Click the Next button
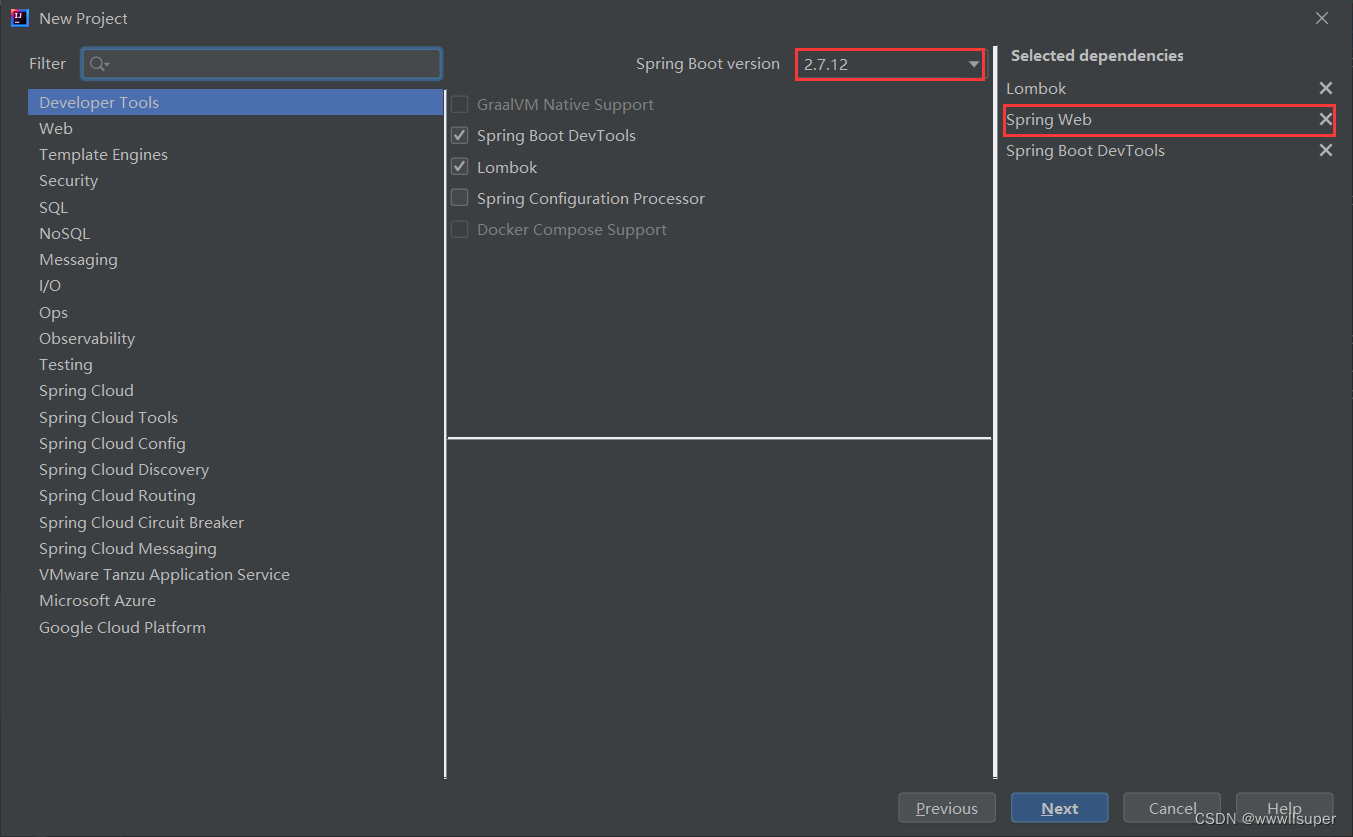 coord(1059,808)
